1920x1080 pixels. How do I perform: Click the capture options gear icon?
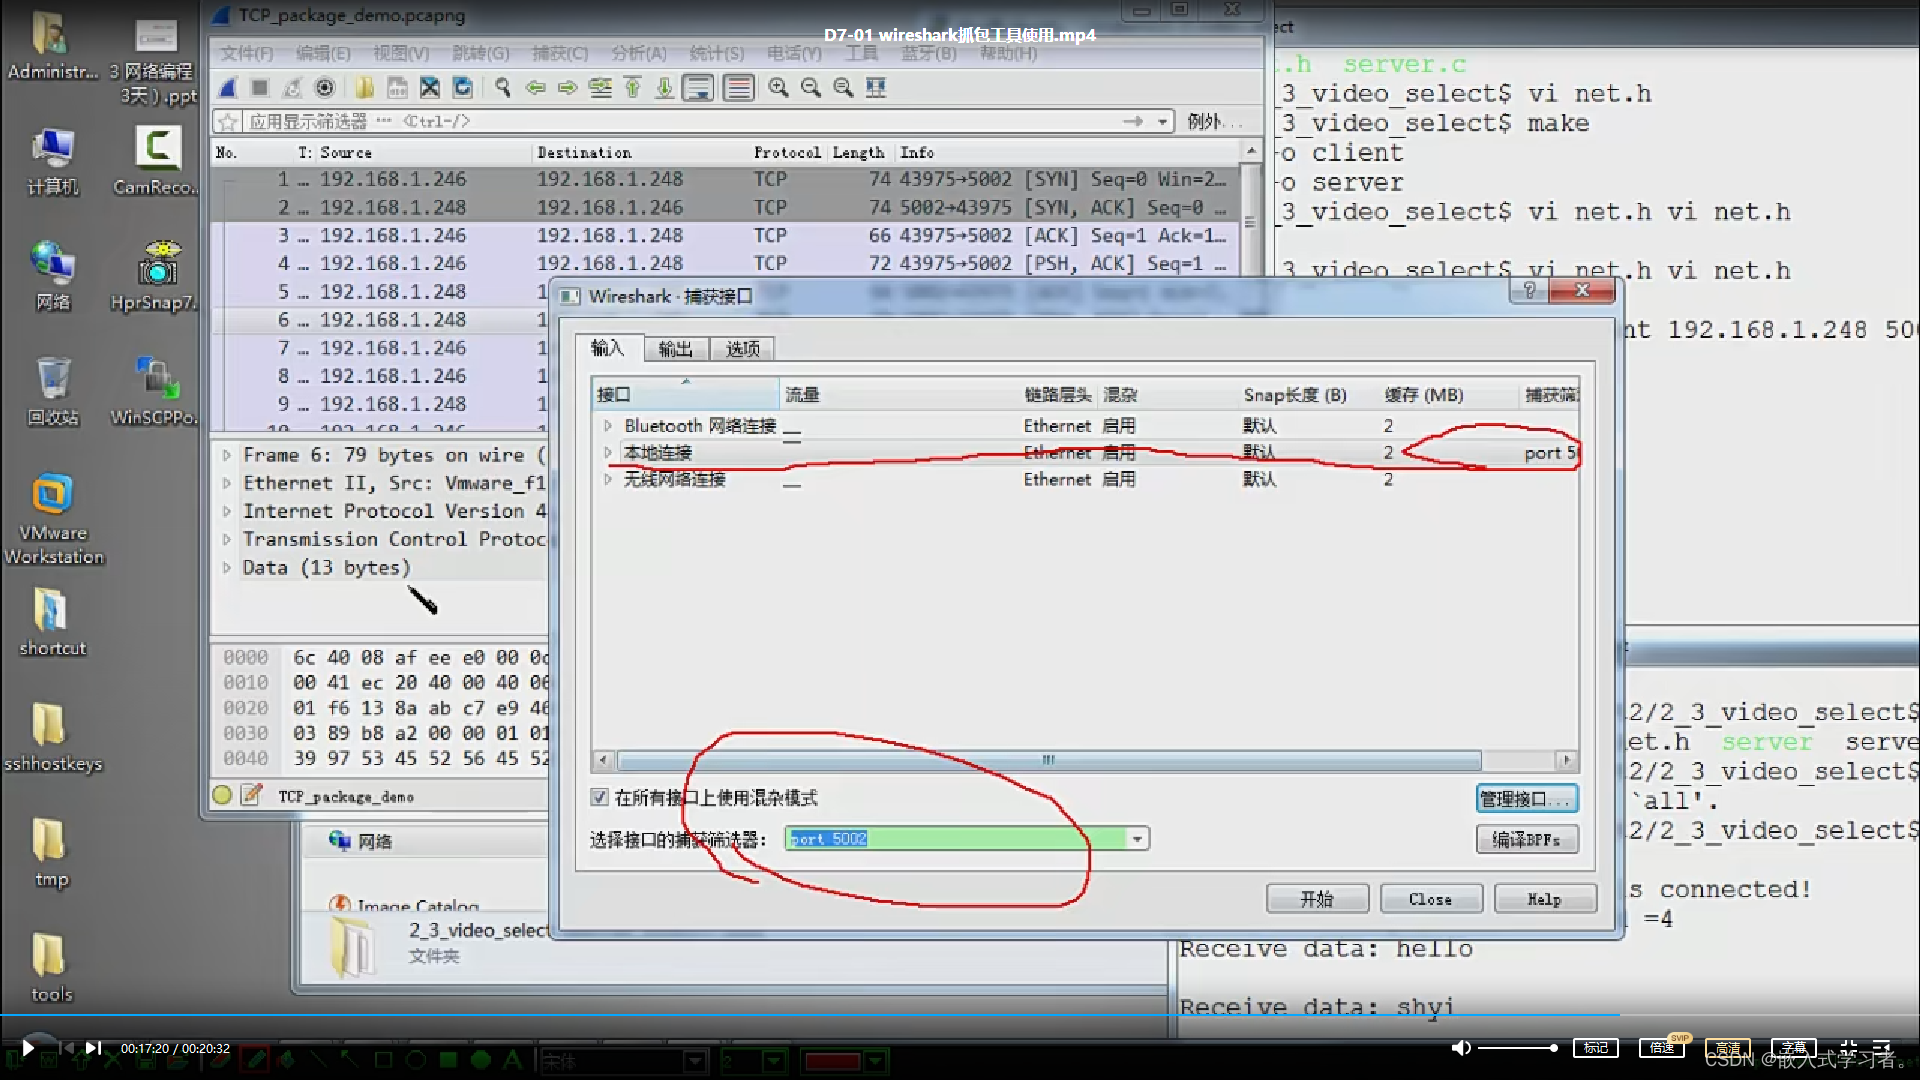coord(325,88)
